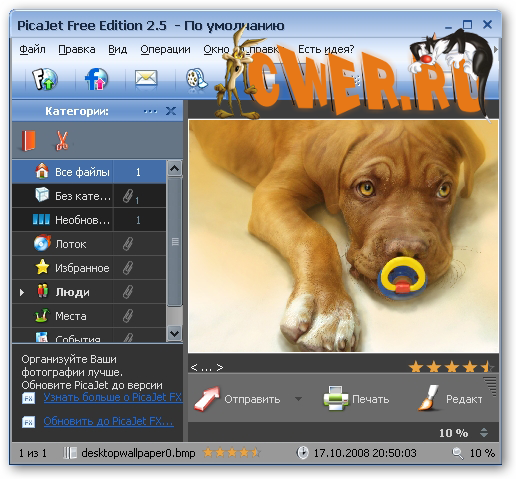
Task: Open the Вид menu
Action: (117, 50)
